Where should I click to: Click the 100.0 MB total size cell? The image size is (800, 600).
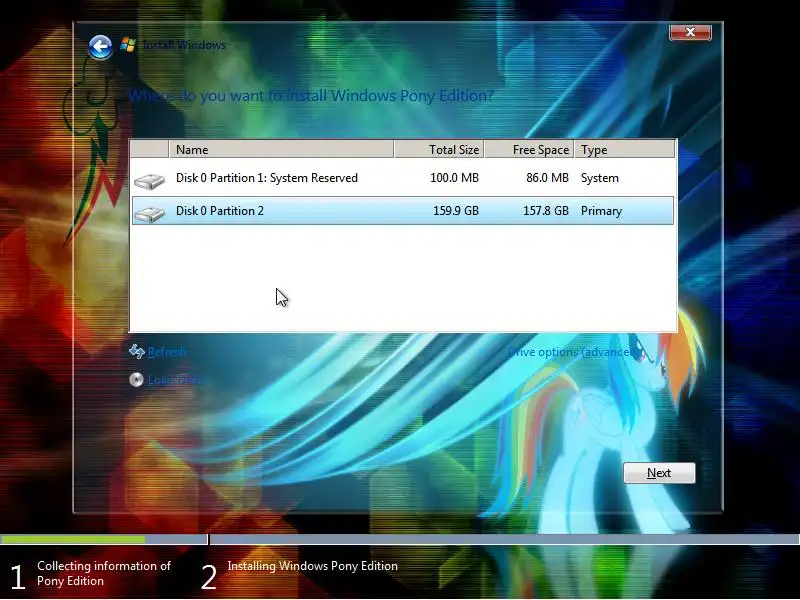coord(454,178)
